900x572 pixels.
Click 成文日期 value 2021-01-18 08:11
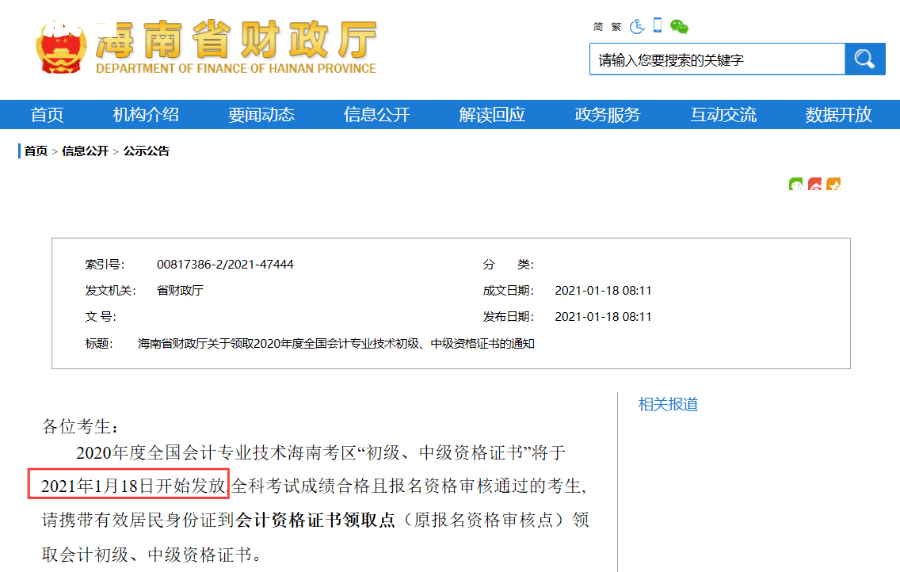pyautogui.click(x=603, y=291)
